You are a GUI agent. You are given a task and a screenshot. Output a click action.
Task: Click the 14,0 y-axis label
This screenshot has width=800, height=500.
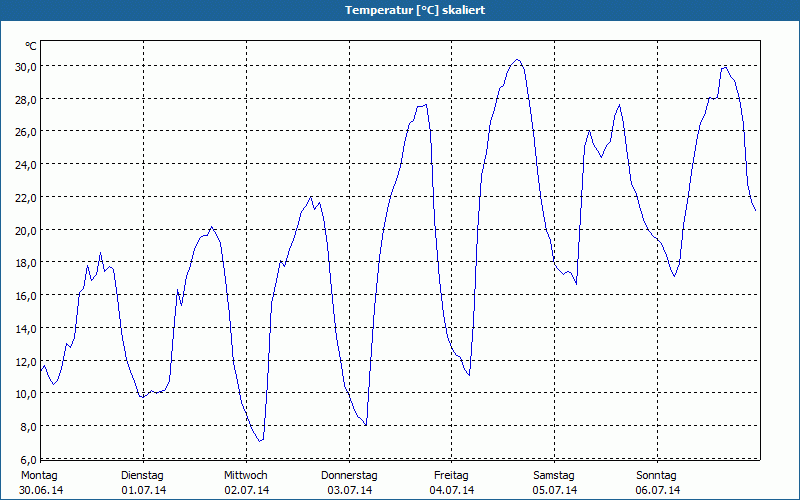[x=26, y=329]
